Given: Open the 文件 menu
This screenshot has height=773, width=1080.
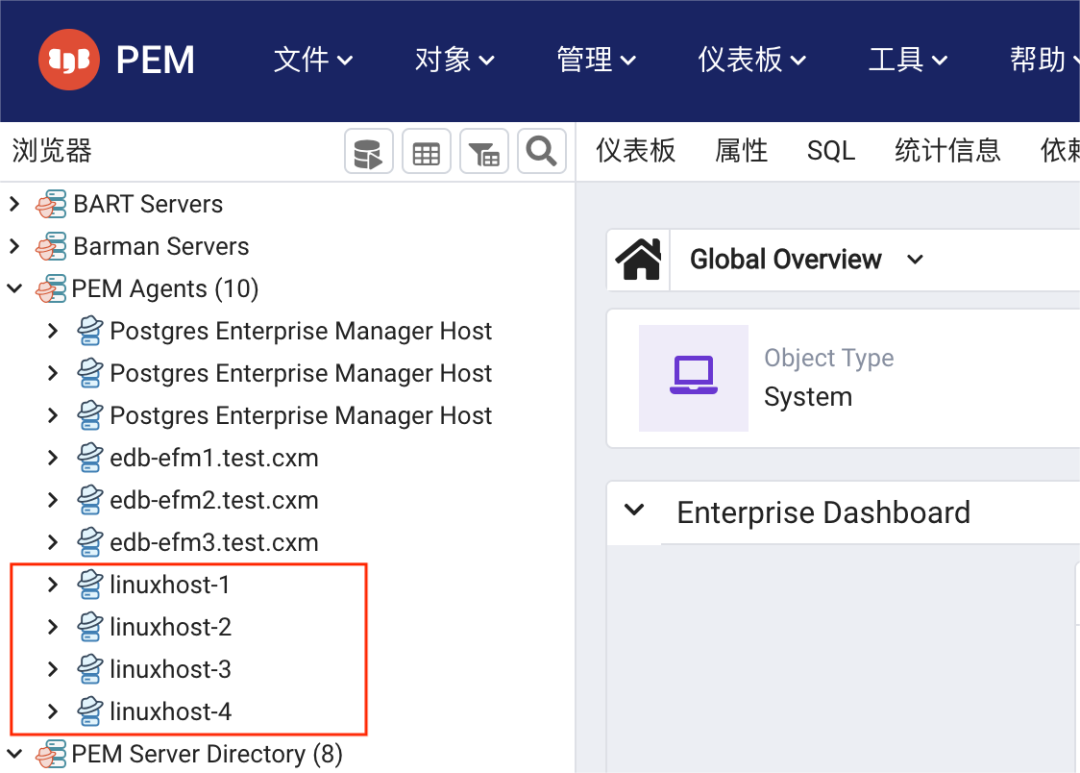Looking at the screenshot, I should pos(313,60).
